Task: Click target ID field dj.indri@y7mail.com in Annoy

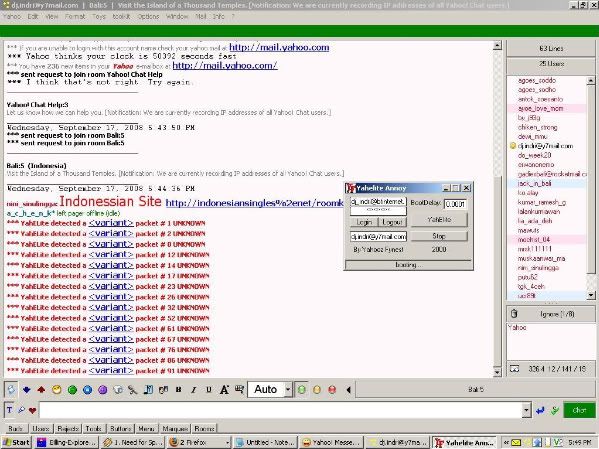Action: (378, 237)
